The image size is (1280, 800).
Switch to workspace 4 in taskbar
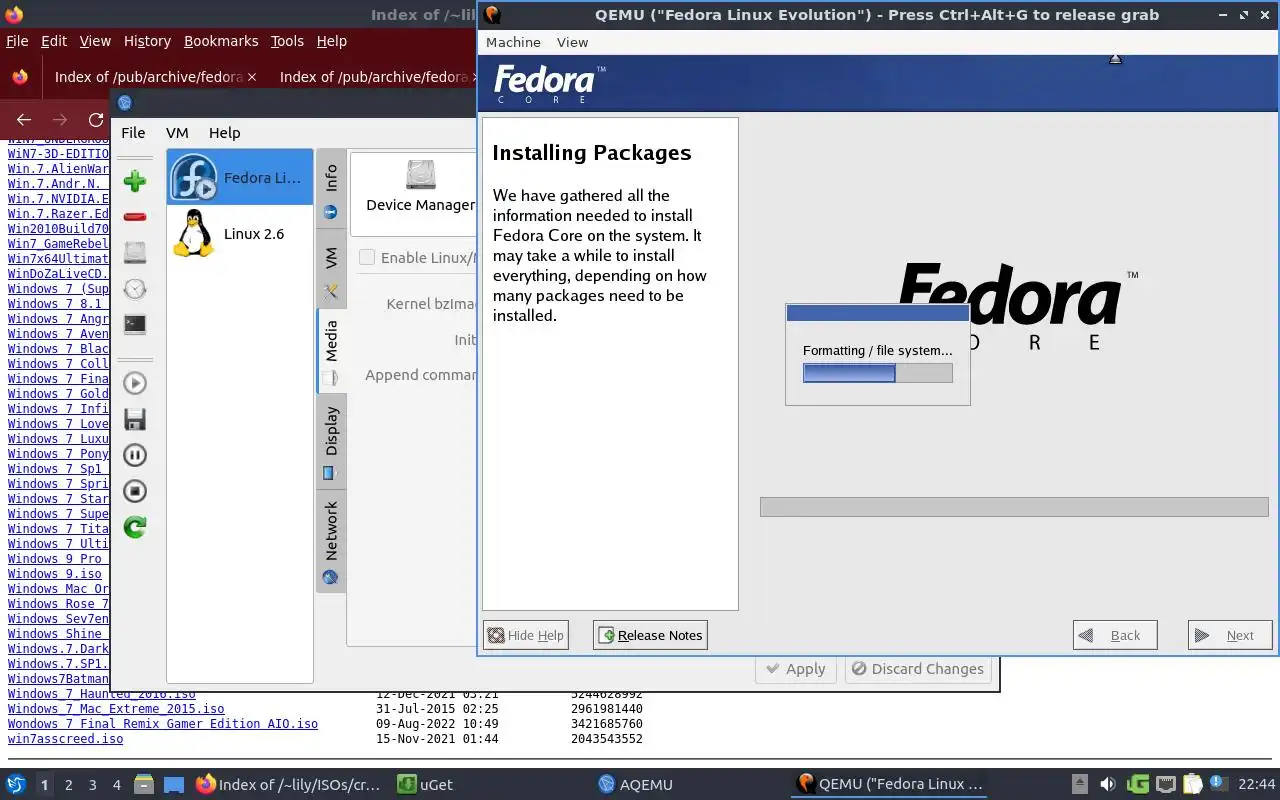click(x=117, y=785)
